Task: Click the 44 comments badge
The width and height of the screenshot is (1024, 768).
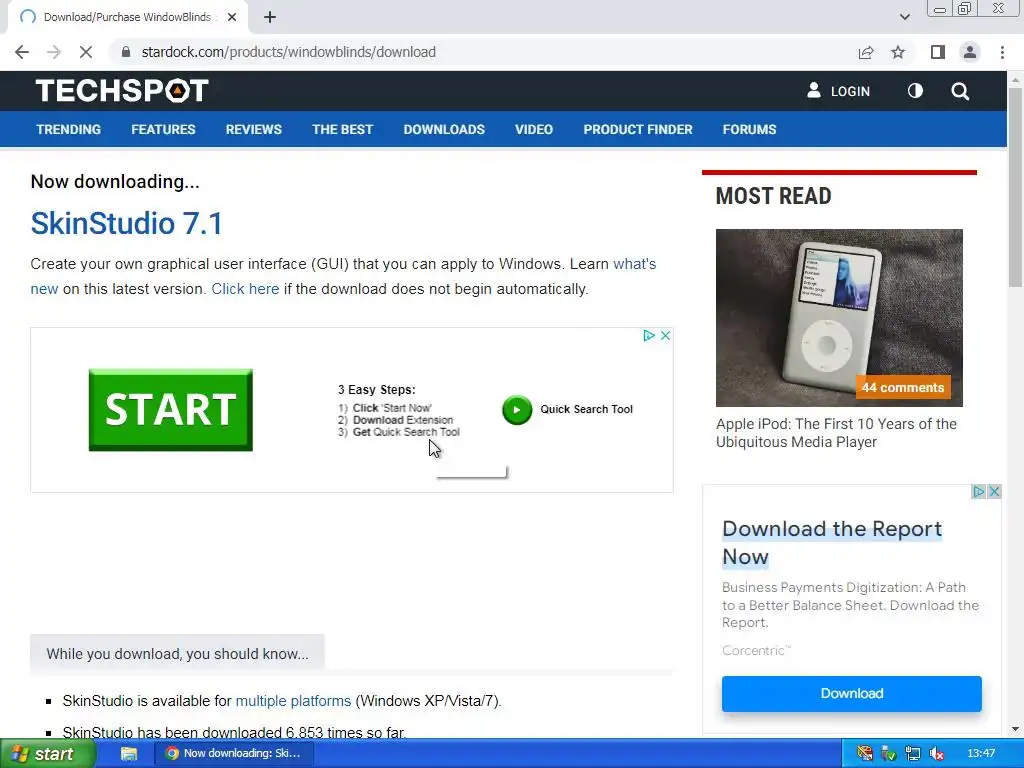Action: tap(903, 387)
